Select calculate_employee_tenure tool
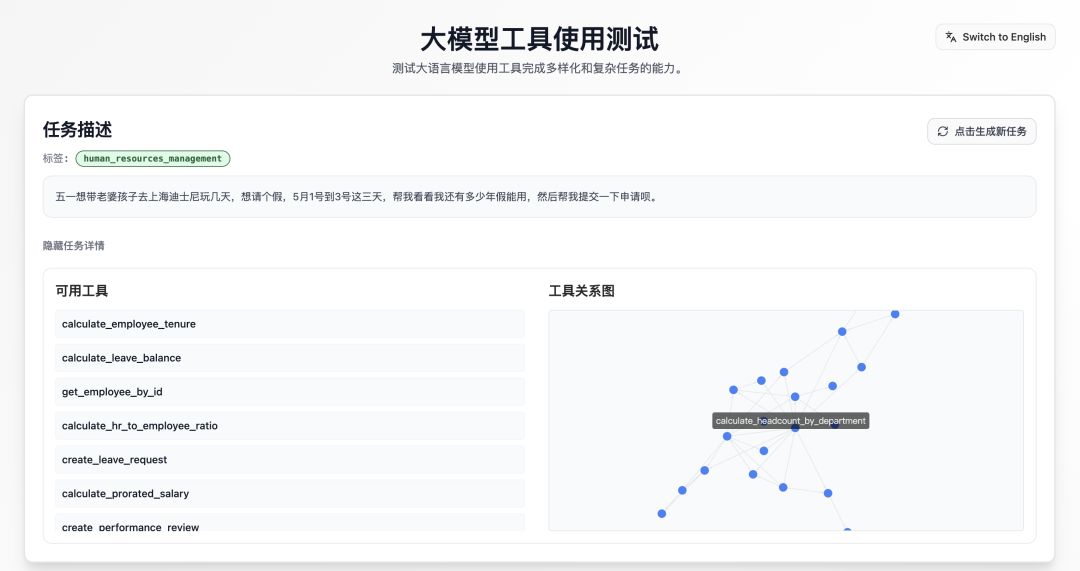1080x571 pixels. (x=290, y=324)
